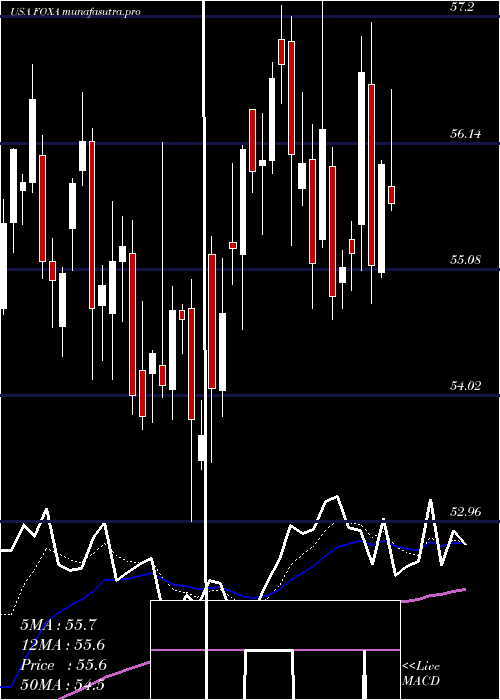Click the 55.08 price axis label
The width and height of the screenshot is (500, 700).
pyautogui.click(x=466, y=259)
